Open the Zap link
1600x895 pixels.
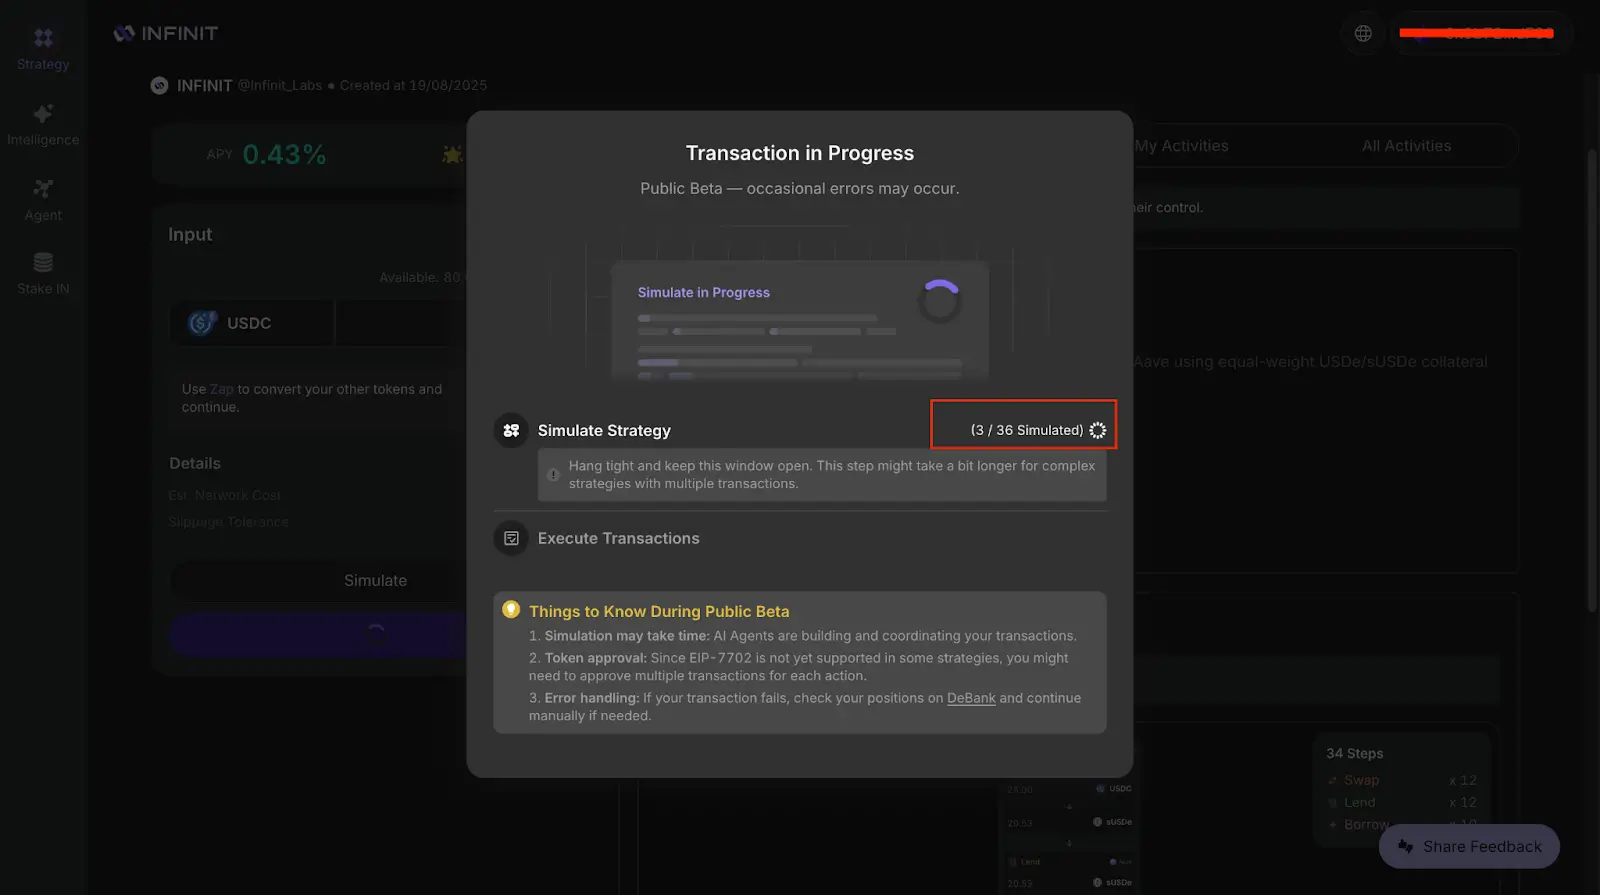[221, 389]
